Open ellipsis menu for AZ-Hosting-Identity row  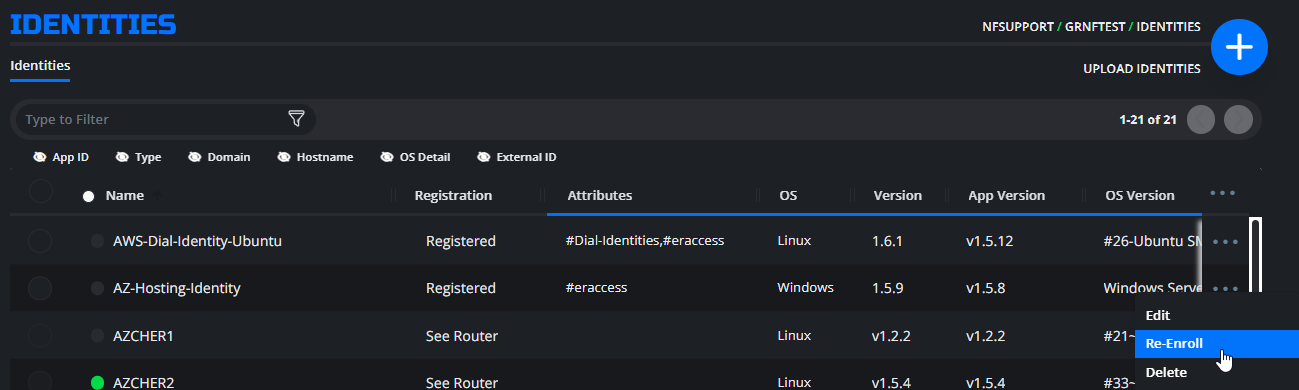coord(1225,288)
